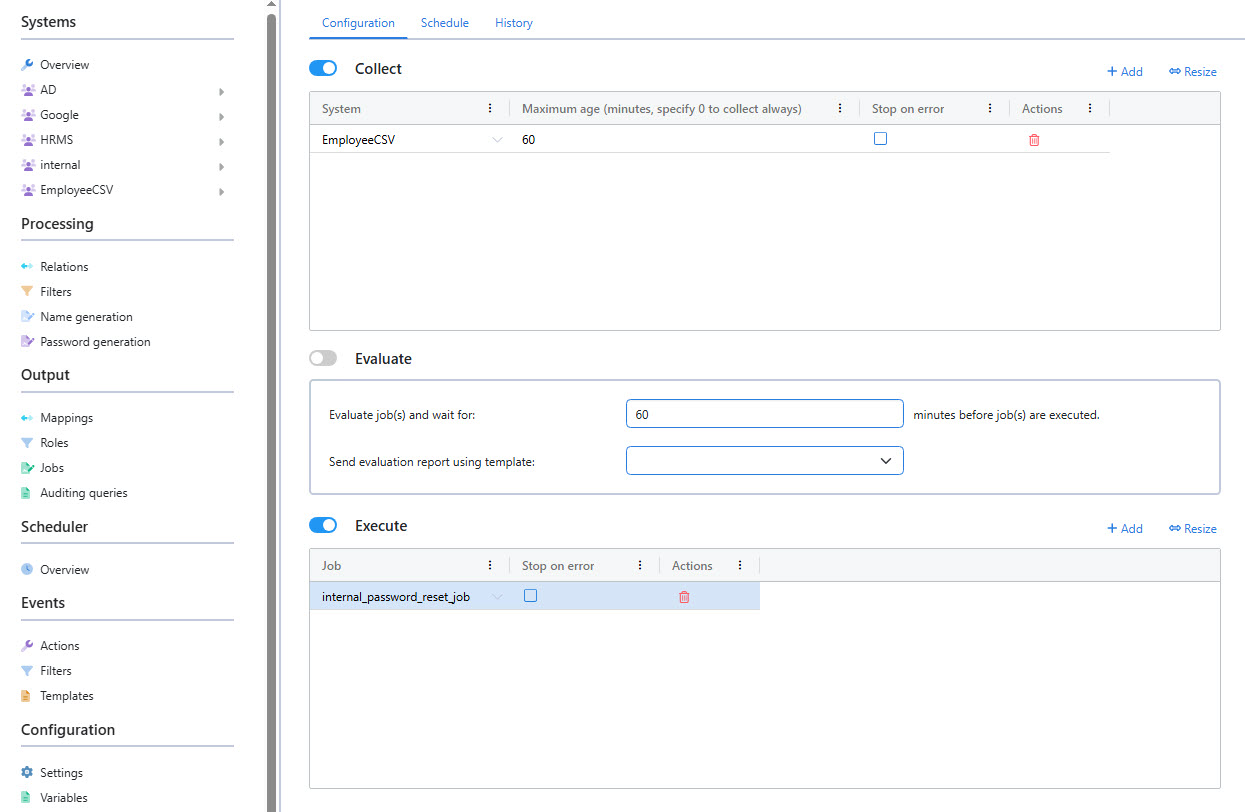Viewport: 1245px width, 812px height.
Task: Expand the AD system tree entry
Action: [221, 89]
